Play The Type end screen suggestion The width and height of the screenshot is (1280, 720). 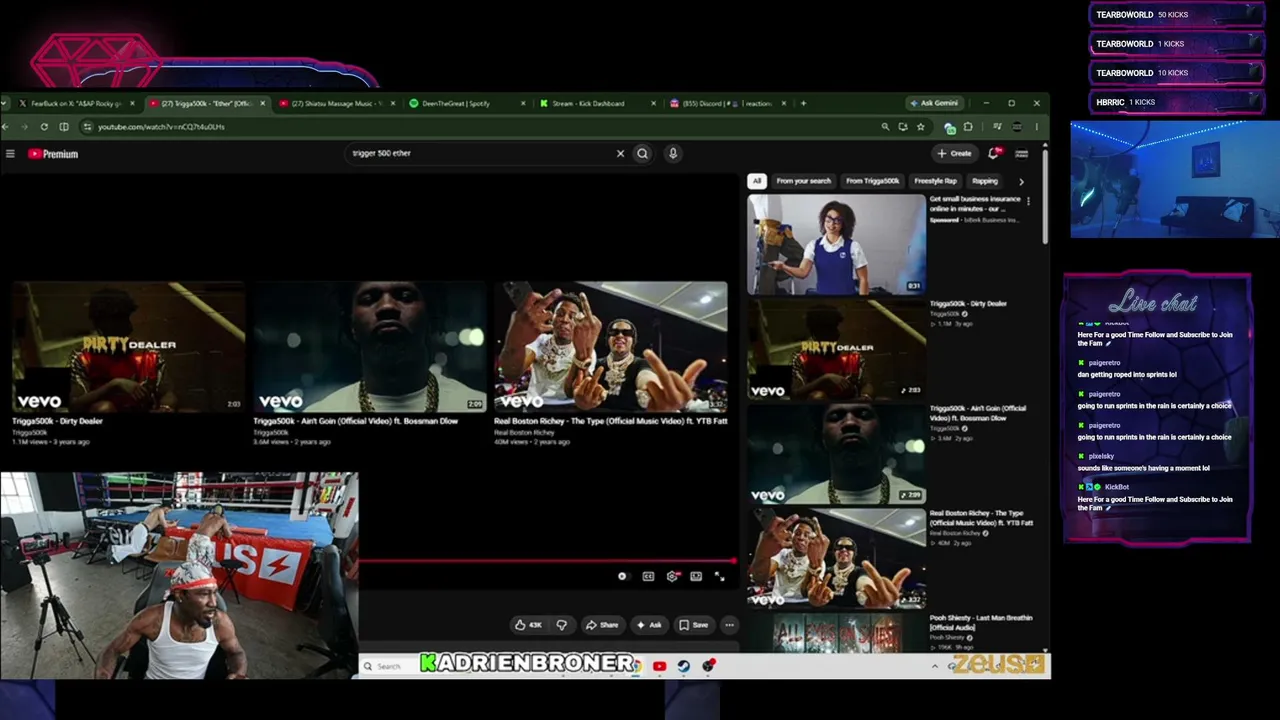click(x=611, y=346)
